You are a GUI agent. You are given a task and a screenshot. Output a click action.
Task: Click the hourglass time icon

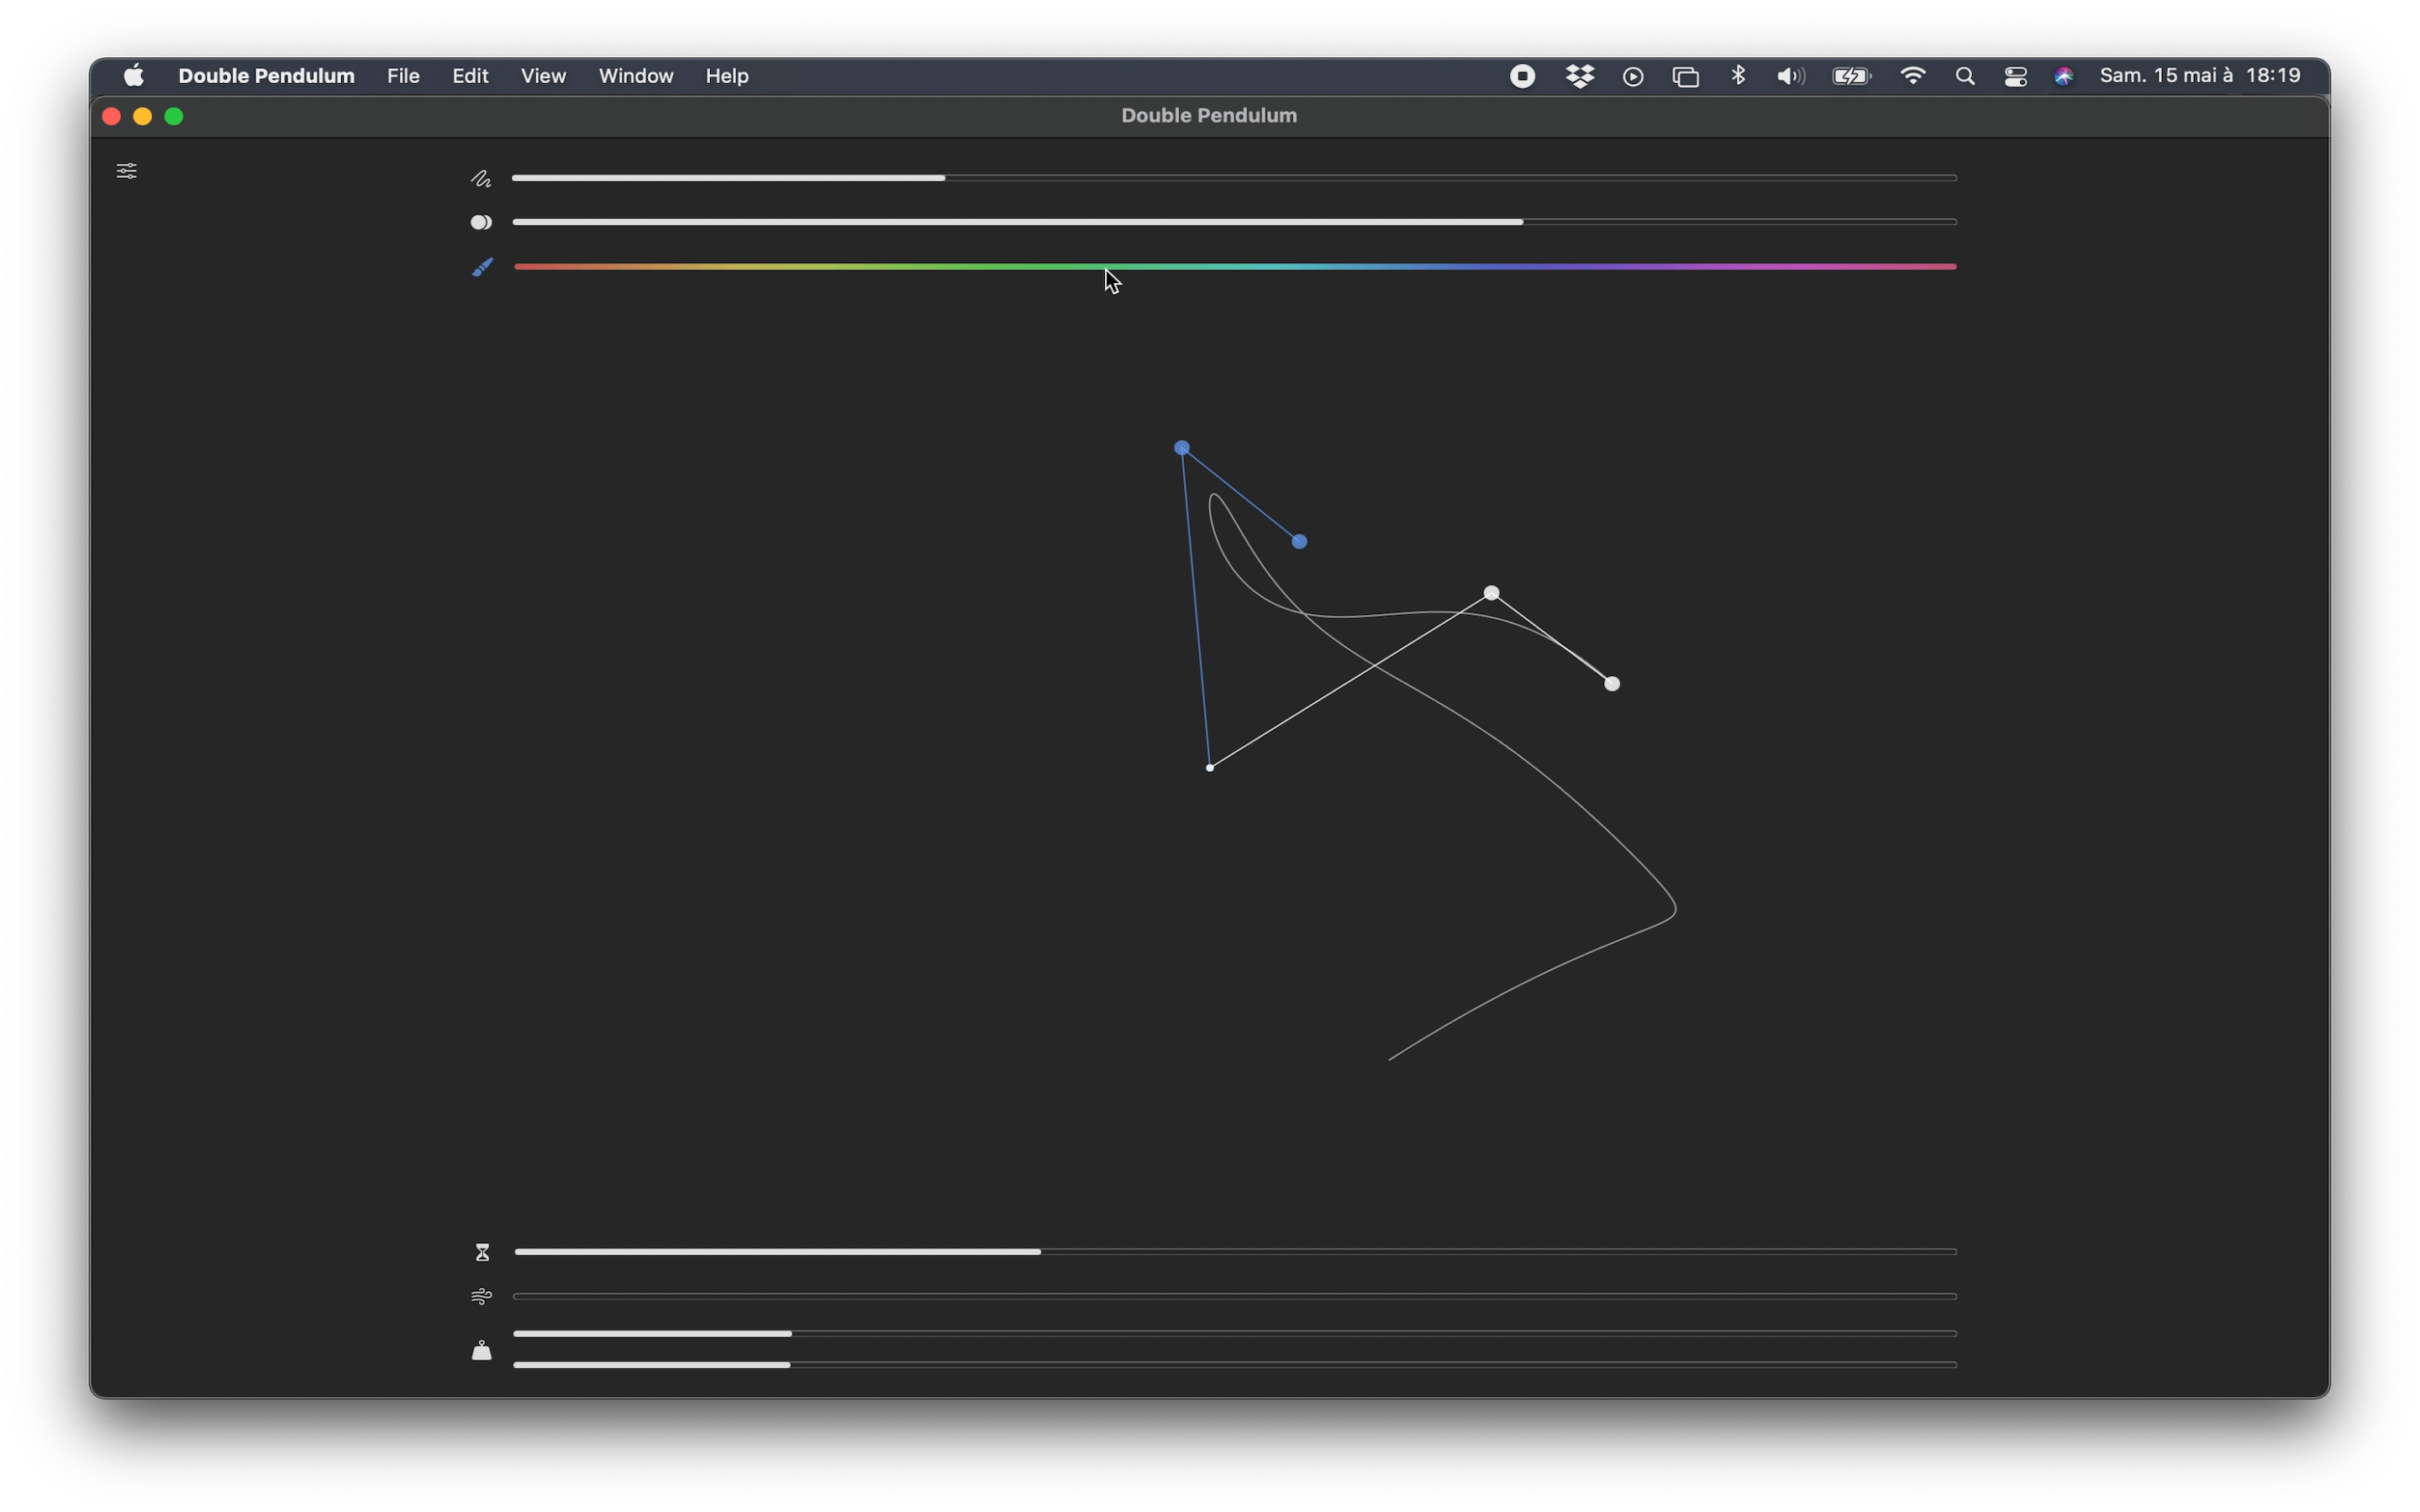tap(482, 1252)
